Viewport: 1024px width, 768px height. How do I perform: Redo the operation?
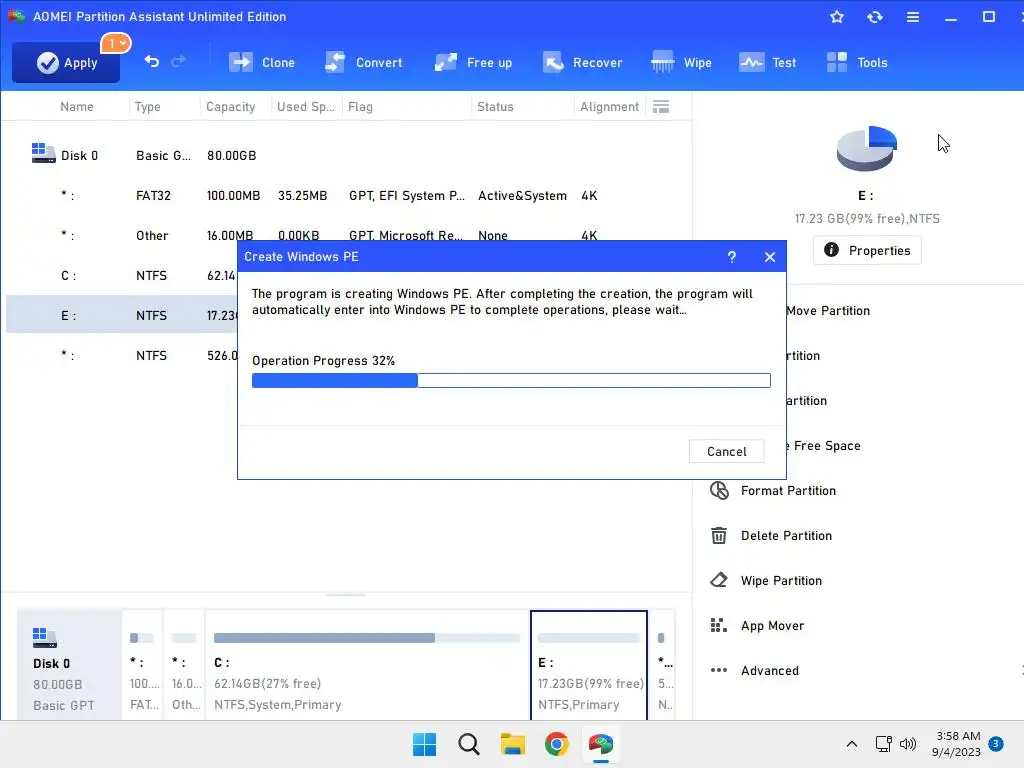click(178, 61)
